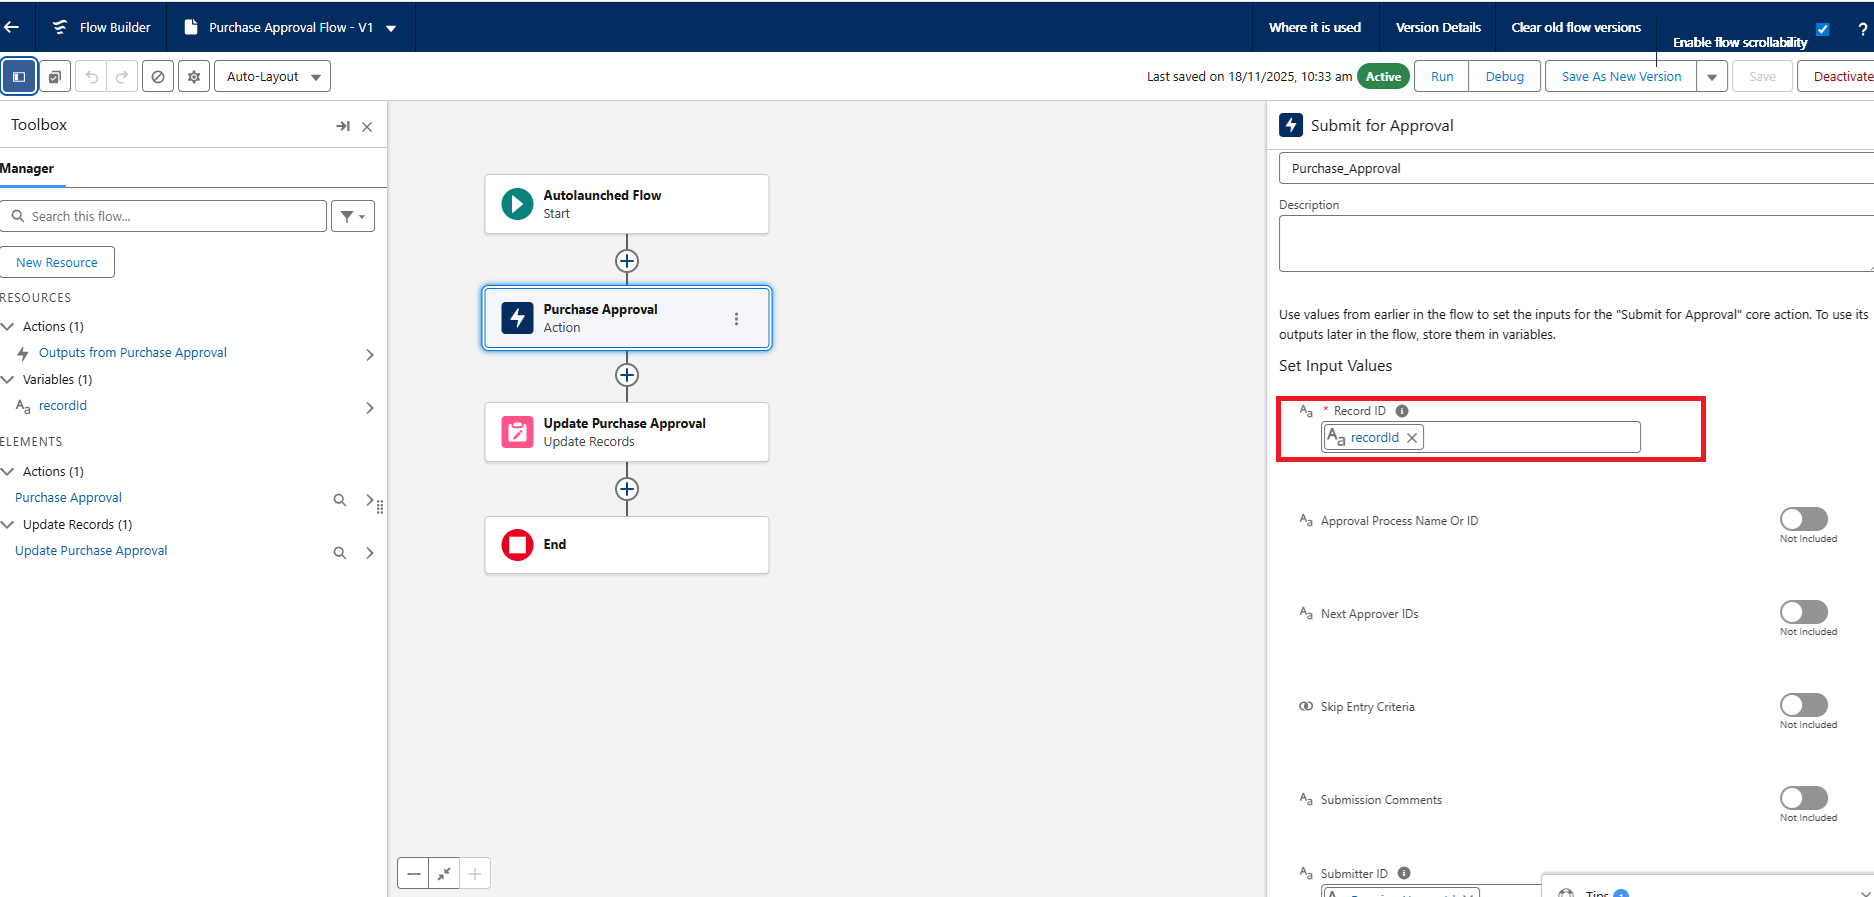Select the Manager tab in Toolbox
This screenshot has height=897, width=1874.
[x=28, y=168]
